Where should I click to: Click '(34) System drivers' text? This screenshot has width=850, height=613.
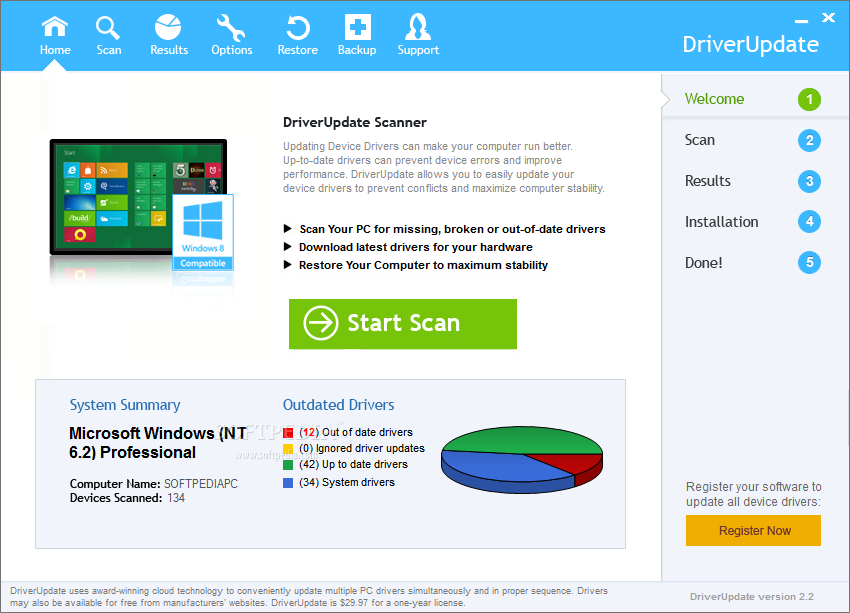click(x=346, y=482)
